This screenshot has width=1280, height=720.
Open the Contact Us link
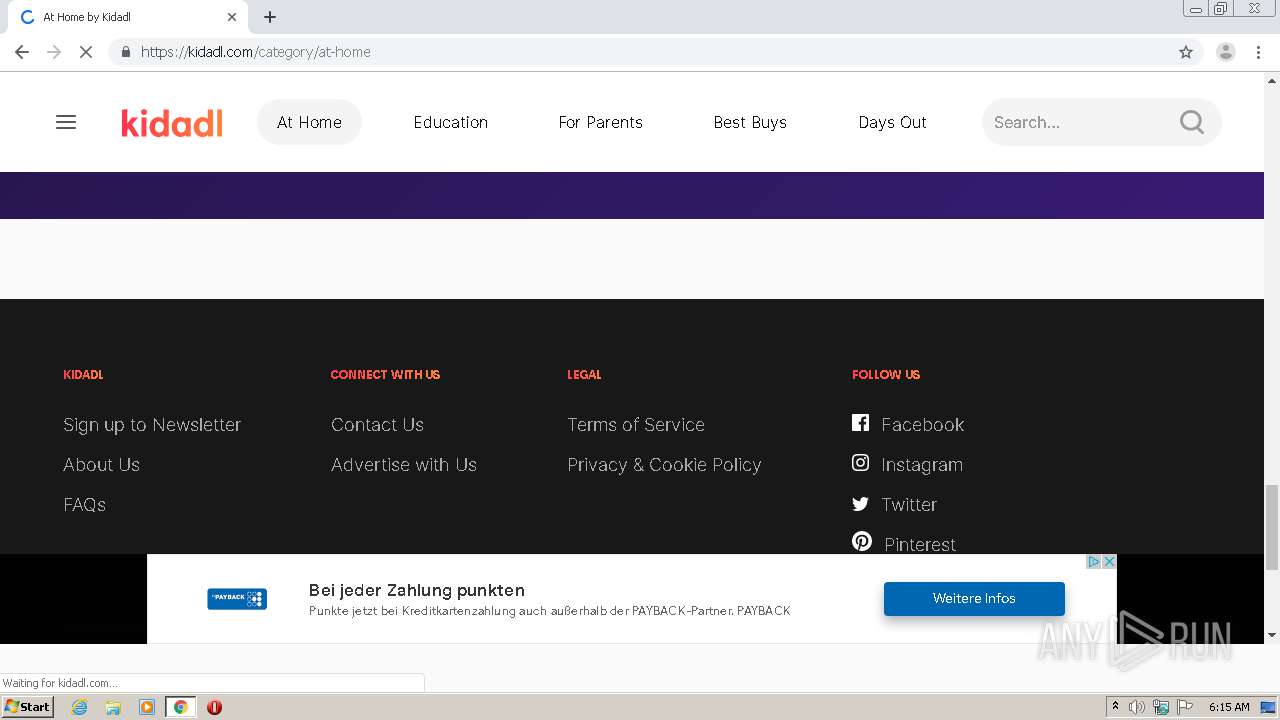[x=377, y=424]
